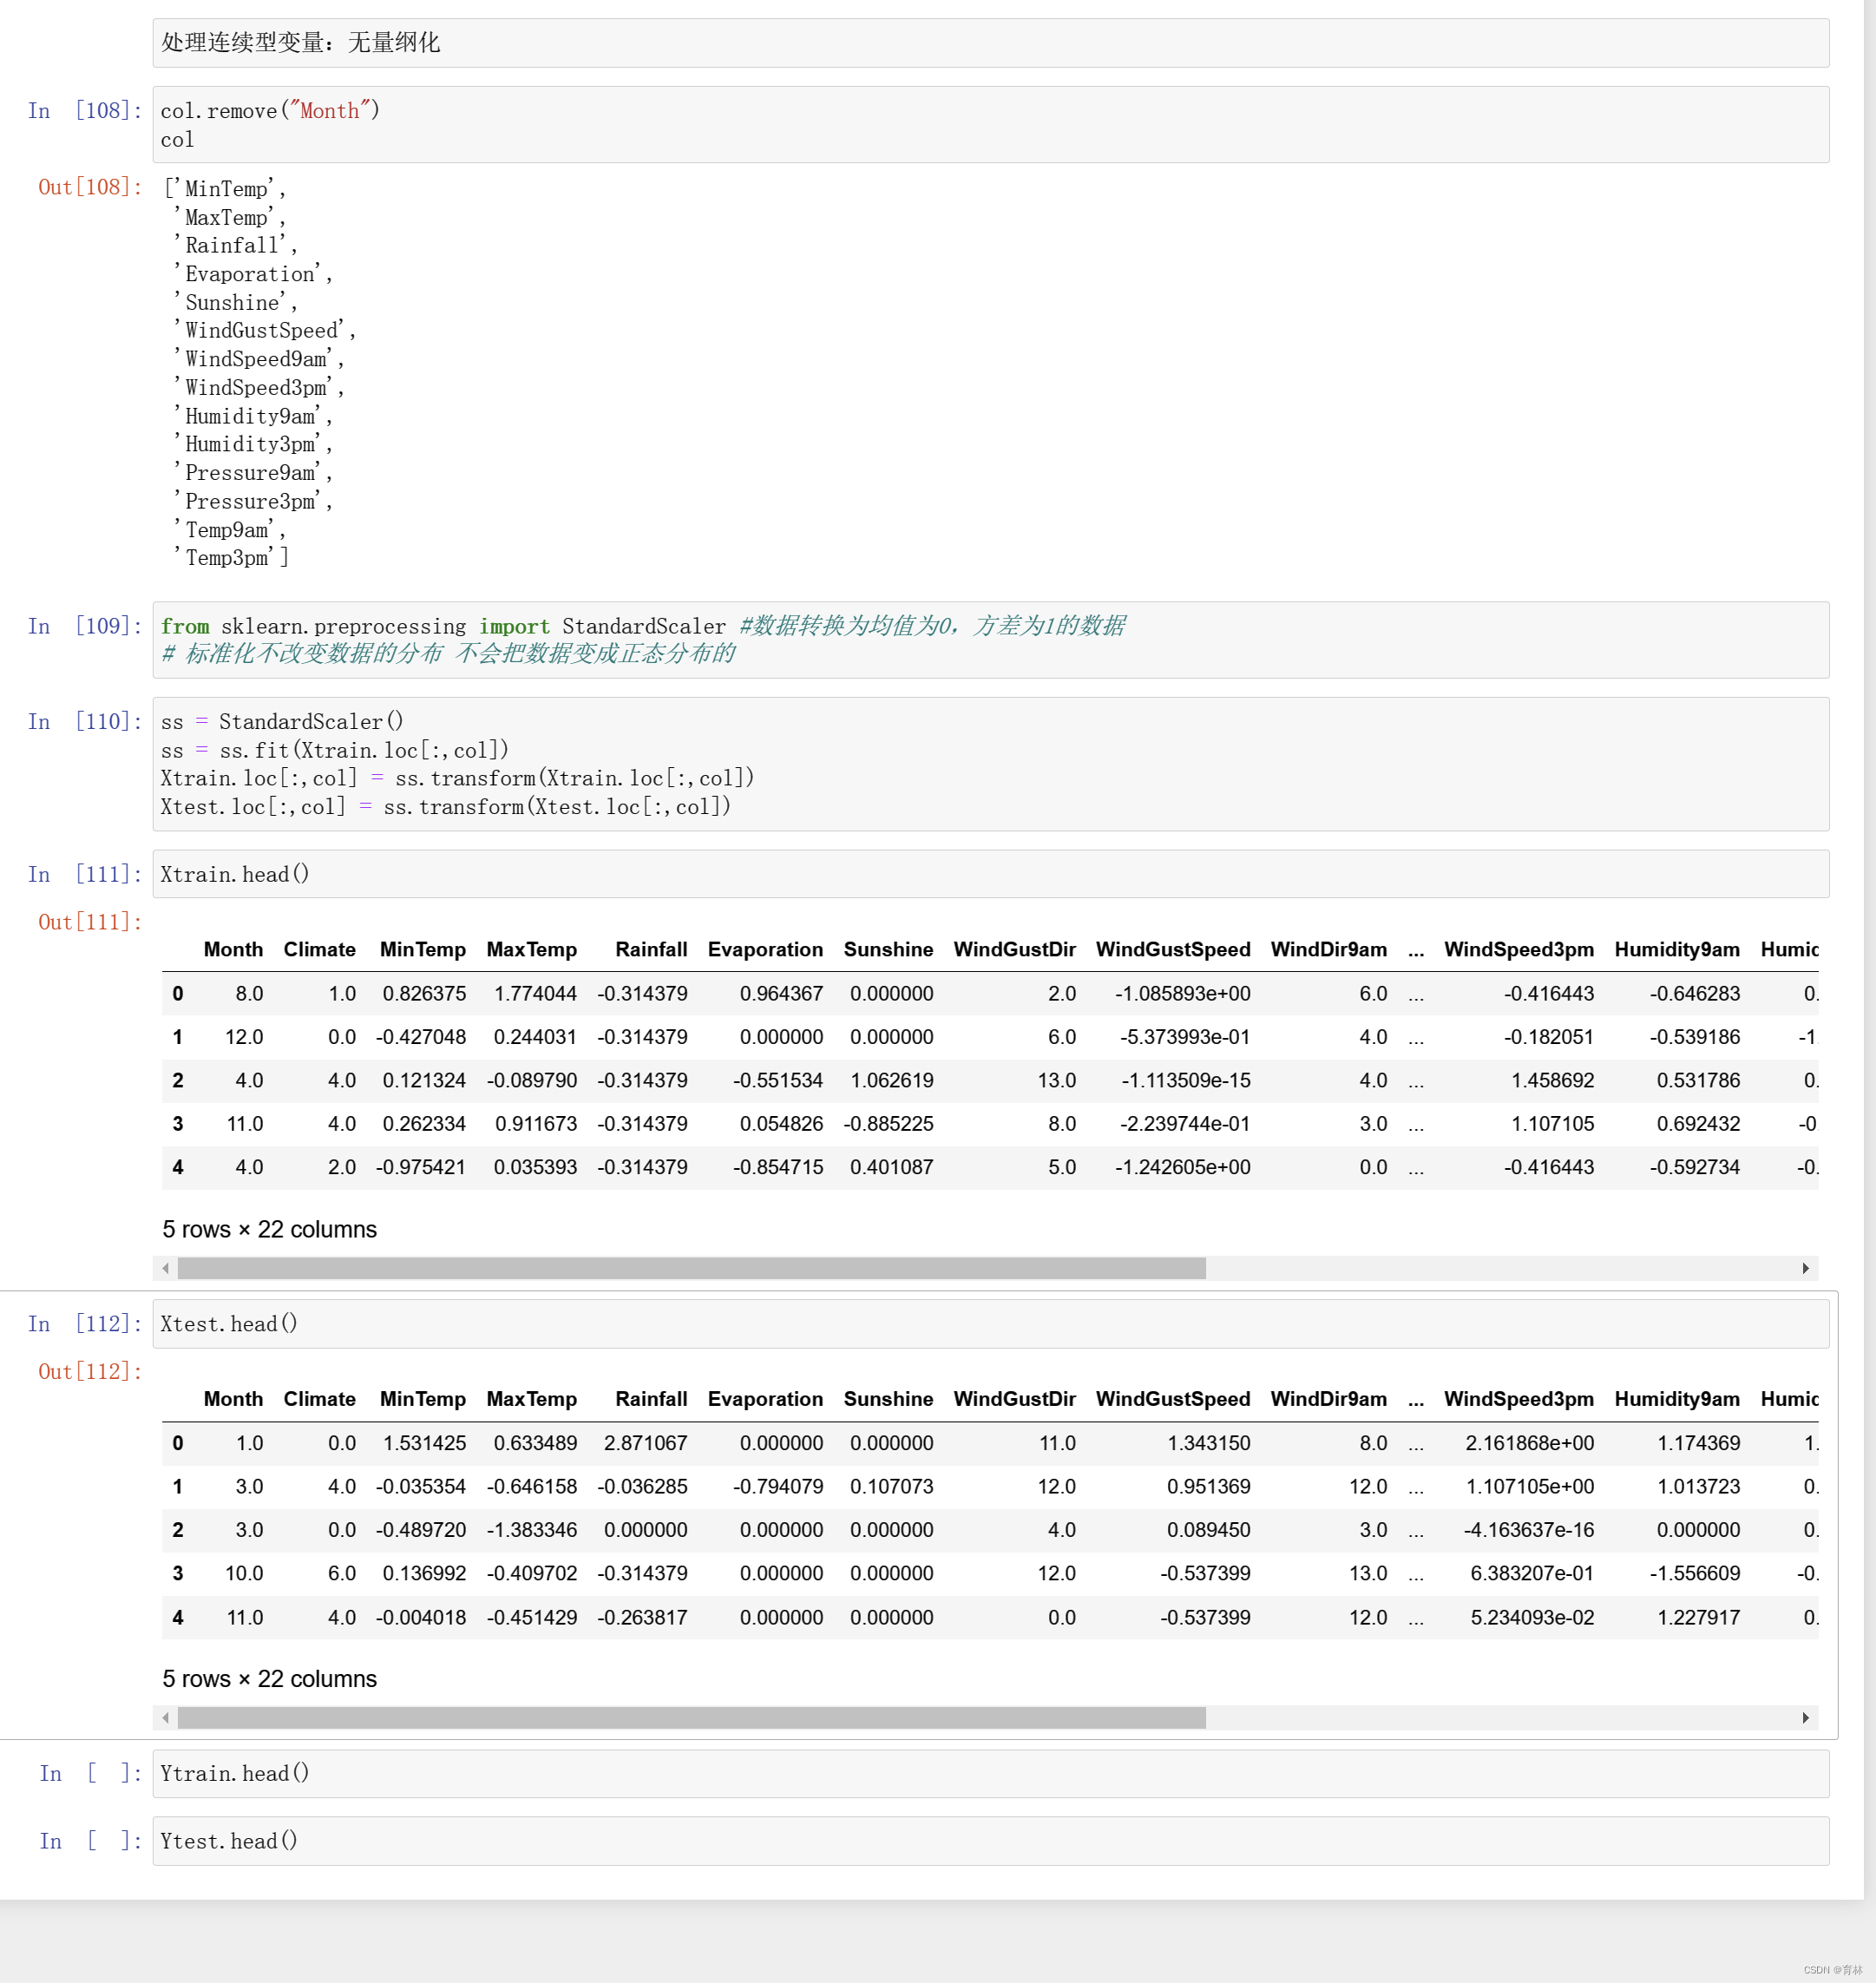Select the Ytrain.head() code cell
The image size is (1876, 1983).
coord(990,1773)
